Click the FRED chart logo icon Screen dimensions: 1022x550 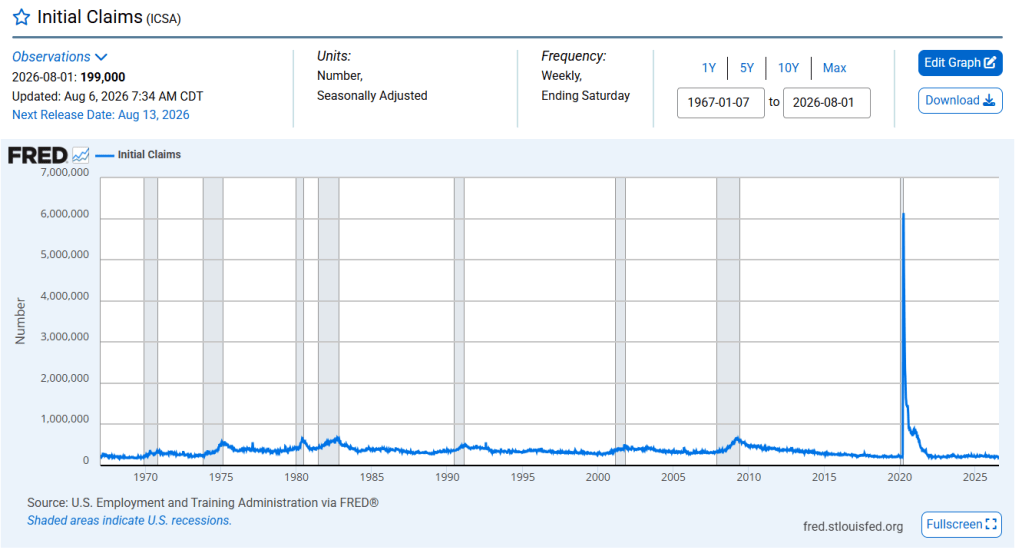[81, 155]
